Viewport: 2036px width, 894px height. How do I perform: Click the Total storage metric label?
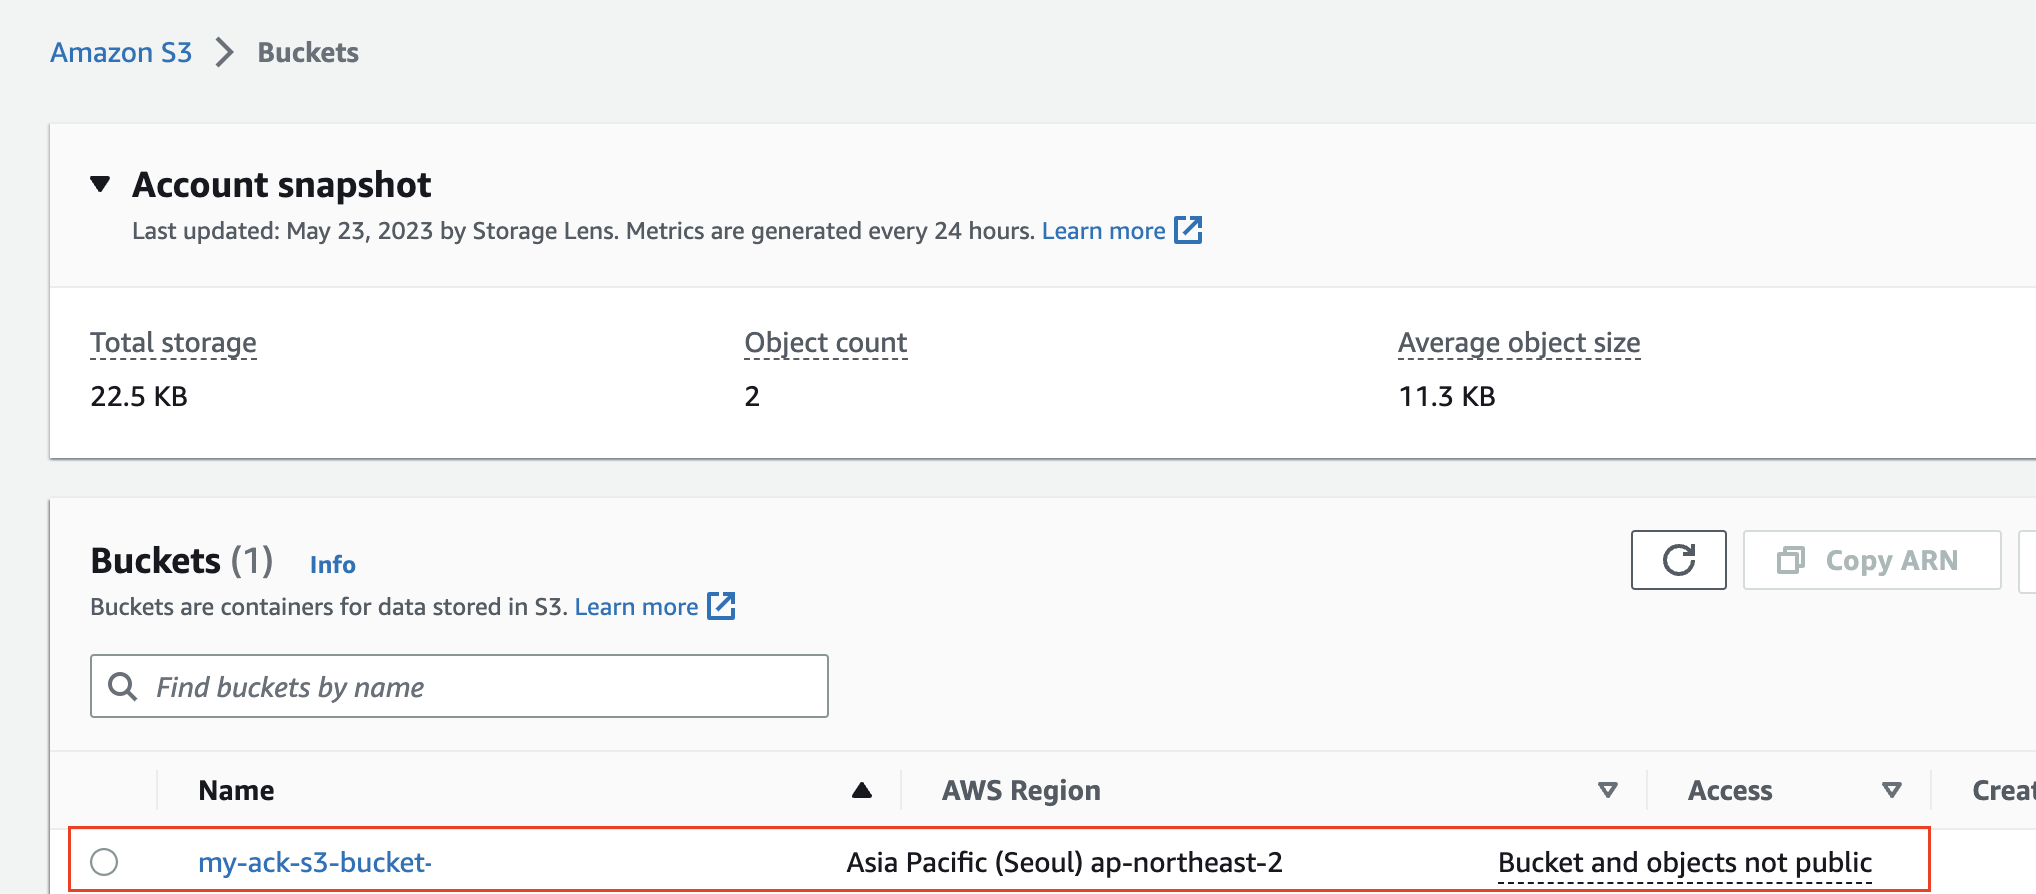click(x=173, y=343)
